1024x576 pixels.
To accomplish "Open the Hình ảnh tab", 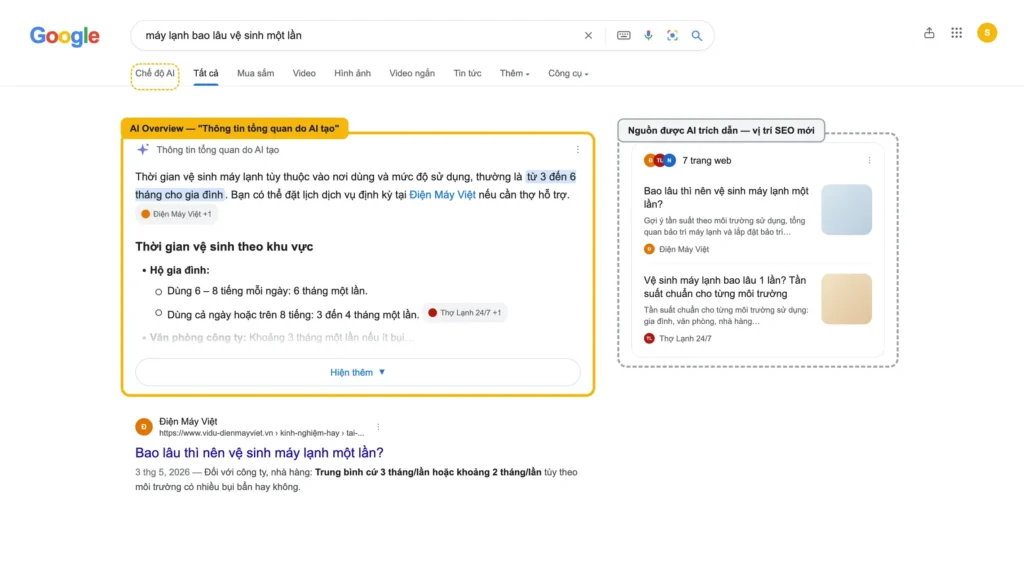I will click(352, 74).
